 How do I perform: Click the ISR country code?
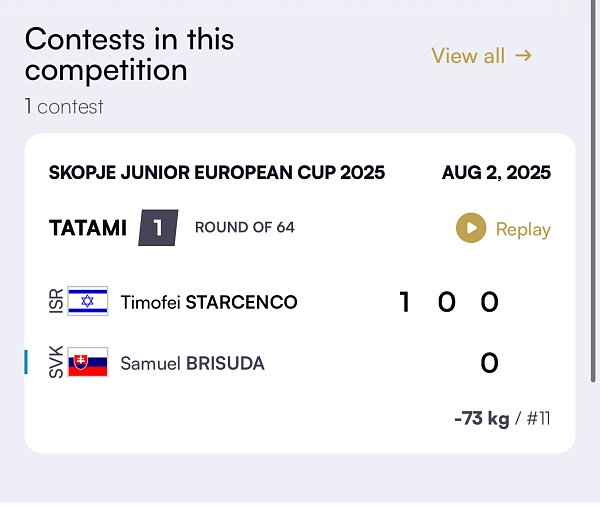pos(57,301)
